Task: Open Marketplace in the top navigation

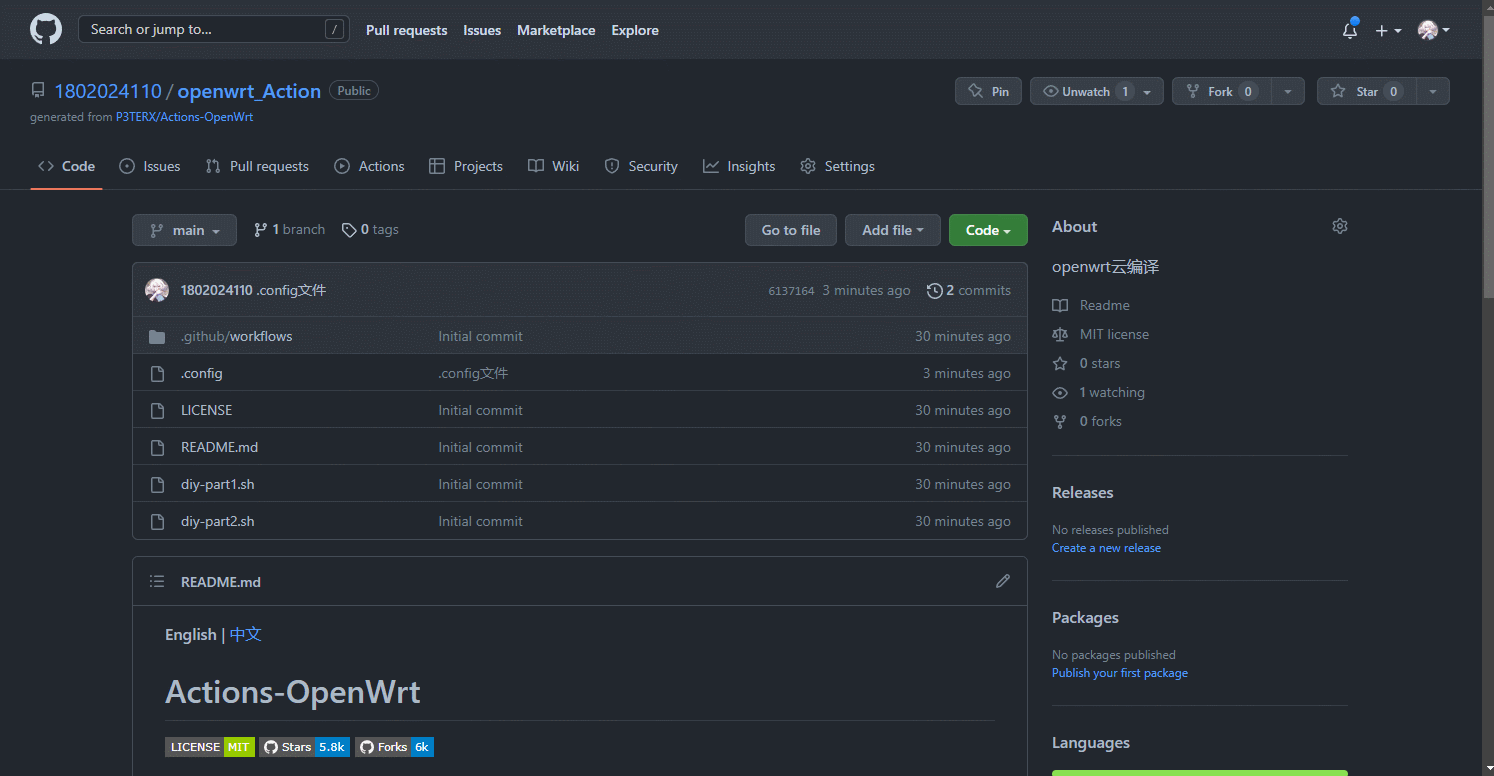Action: 556,30
